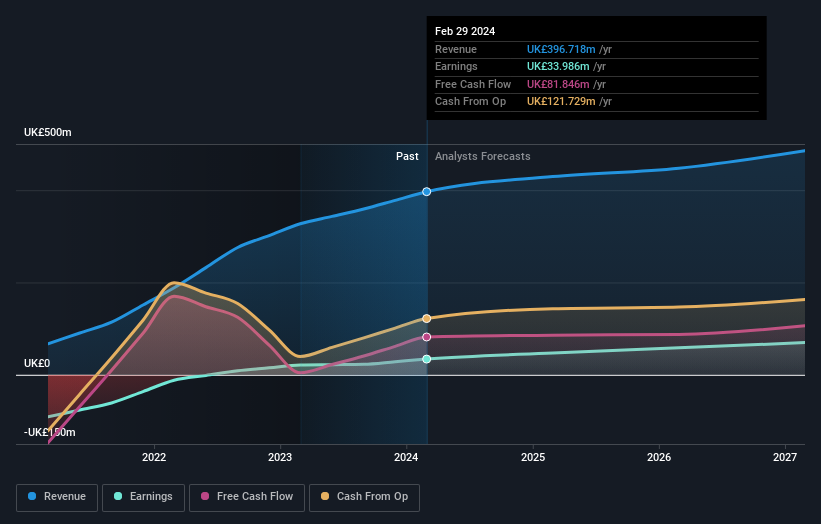Click the teal Earnings legend dot
This screenshot has width=821, height=524.
click(118, 496)
